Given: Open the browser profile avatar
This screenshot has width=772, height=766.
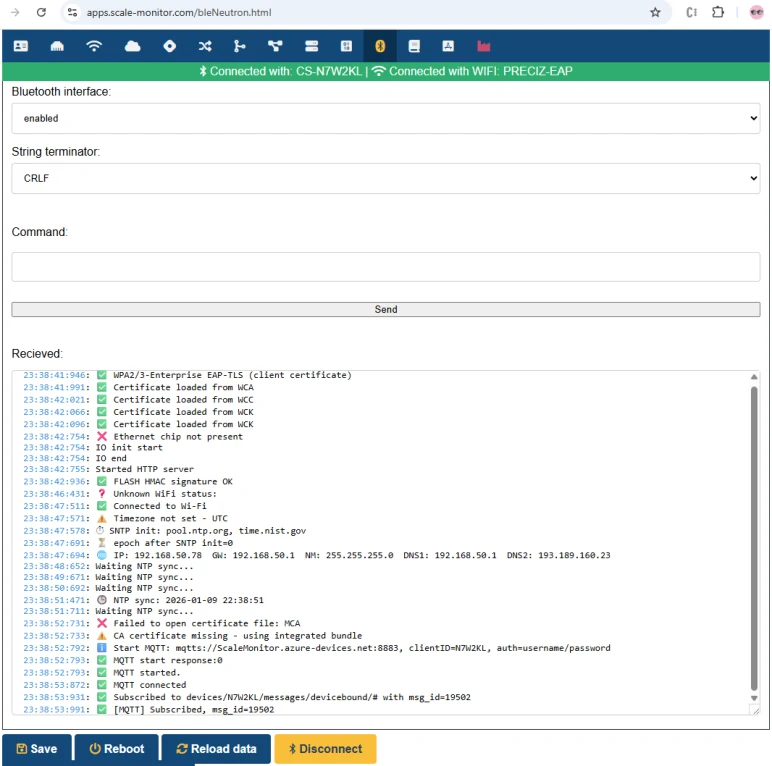Looking at the screenshot, I should tap(756, 12).
